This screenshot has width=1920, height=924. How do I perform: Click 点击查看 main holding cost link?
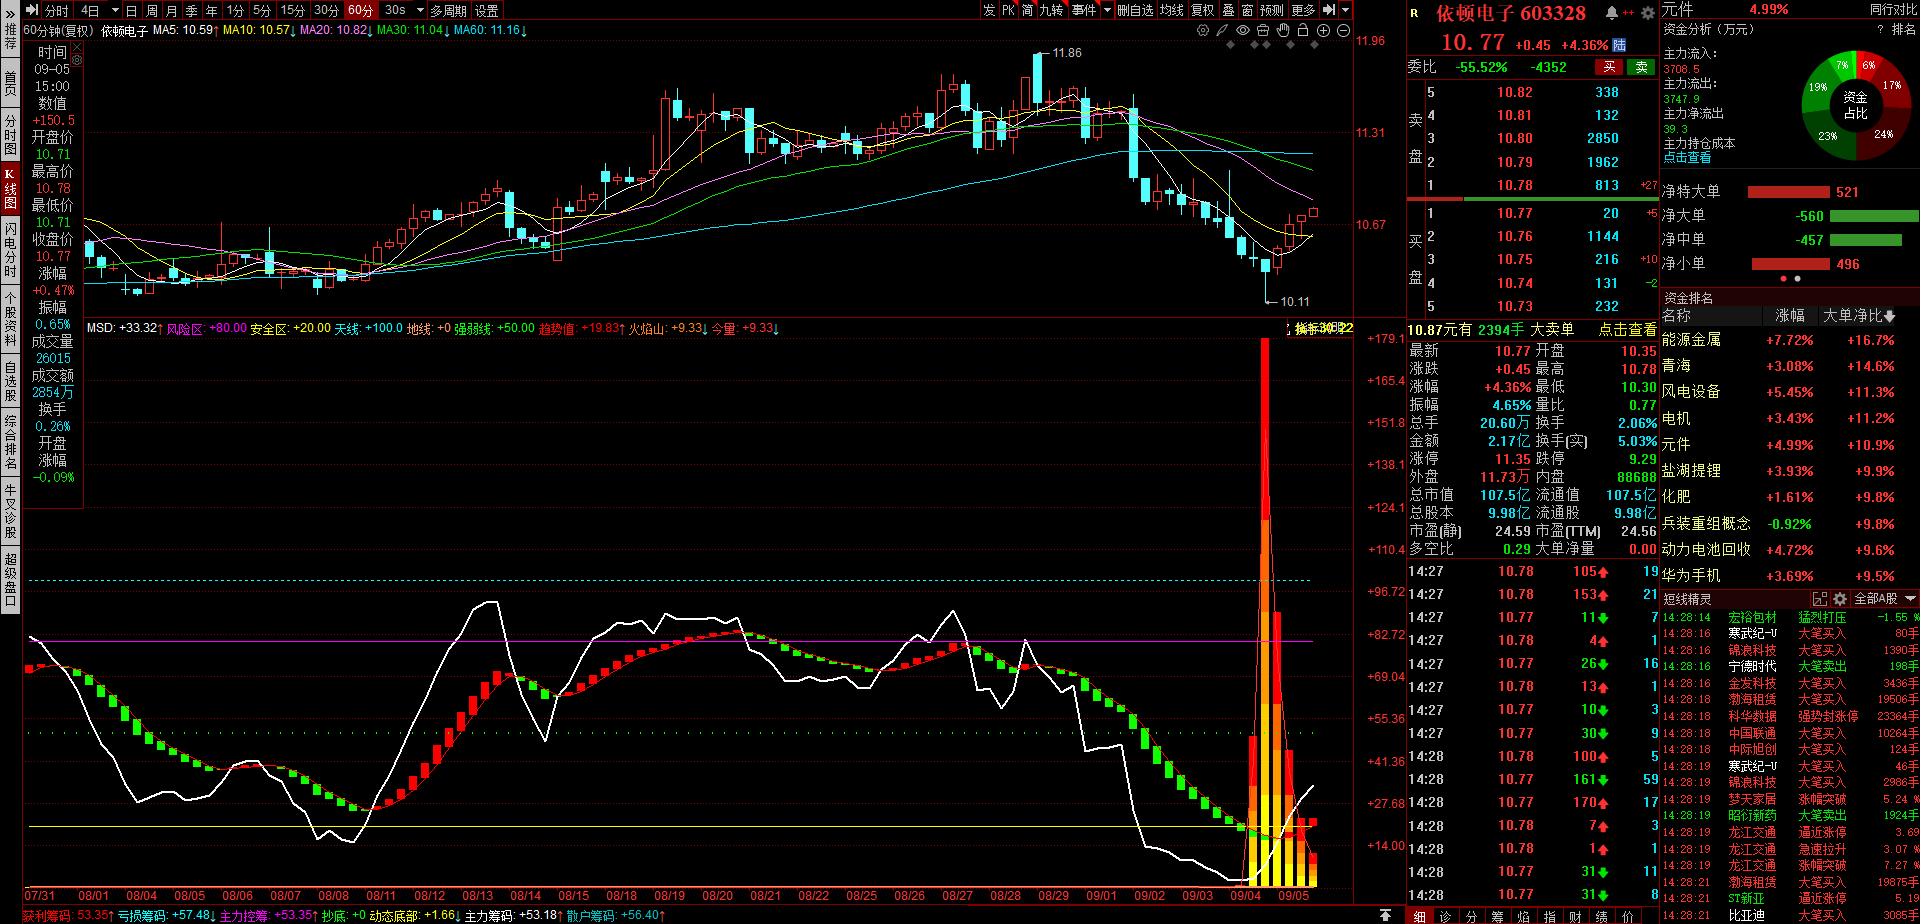1687,158
